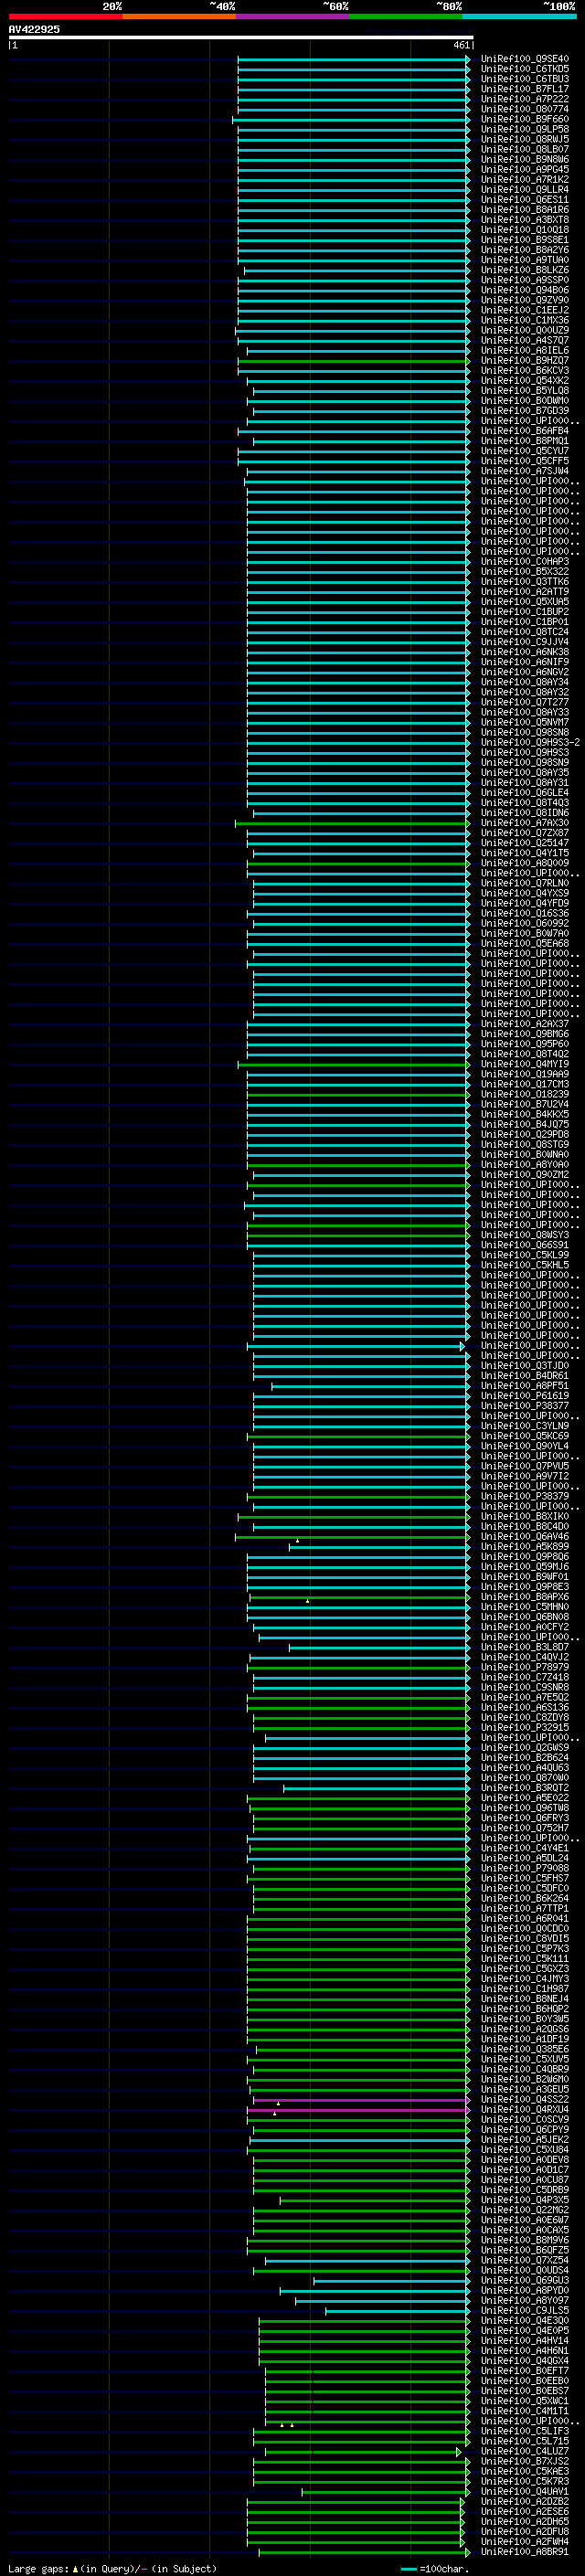Open hit UniRef100_B8LKZ6
The height and width of the screenshot is (2576, 585).
pos(524,270)
